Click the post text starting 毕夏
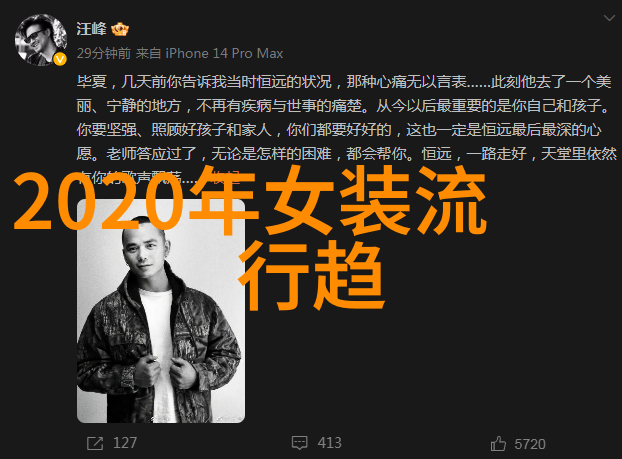 346,129
